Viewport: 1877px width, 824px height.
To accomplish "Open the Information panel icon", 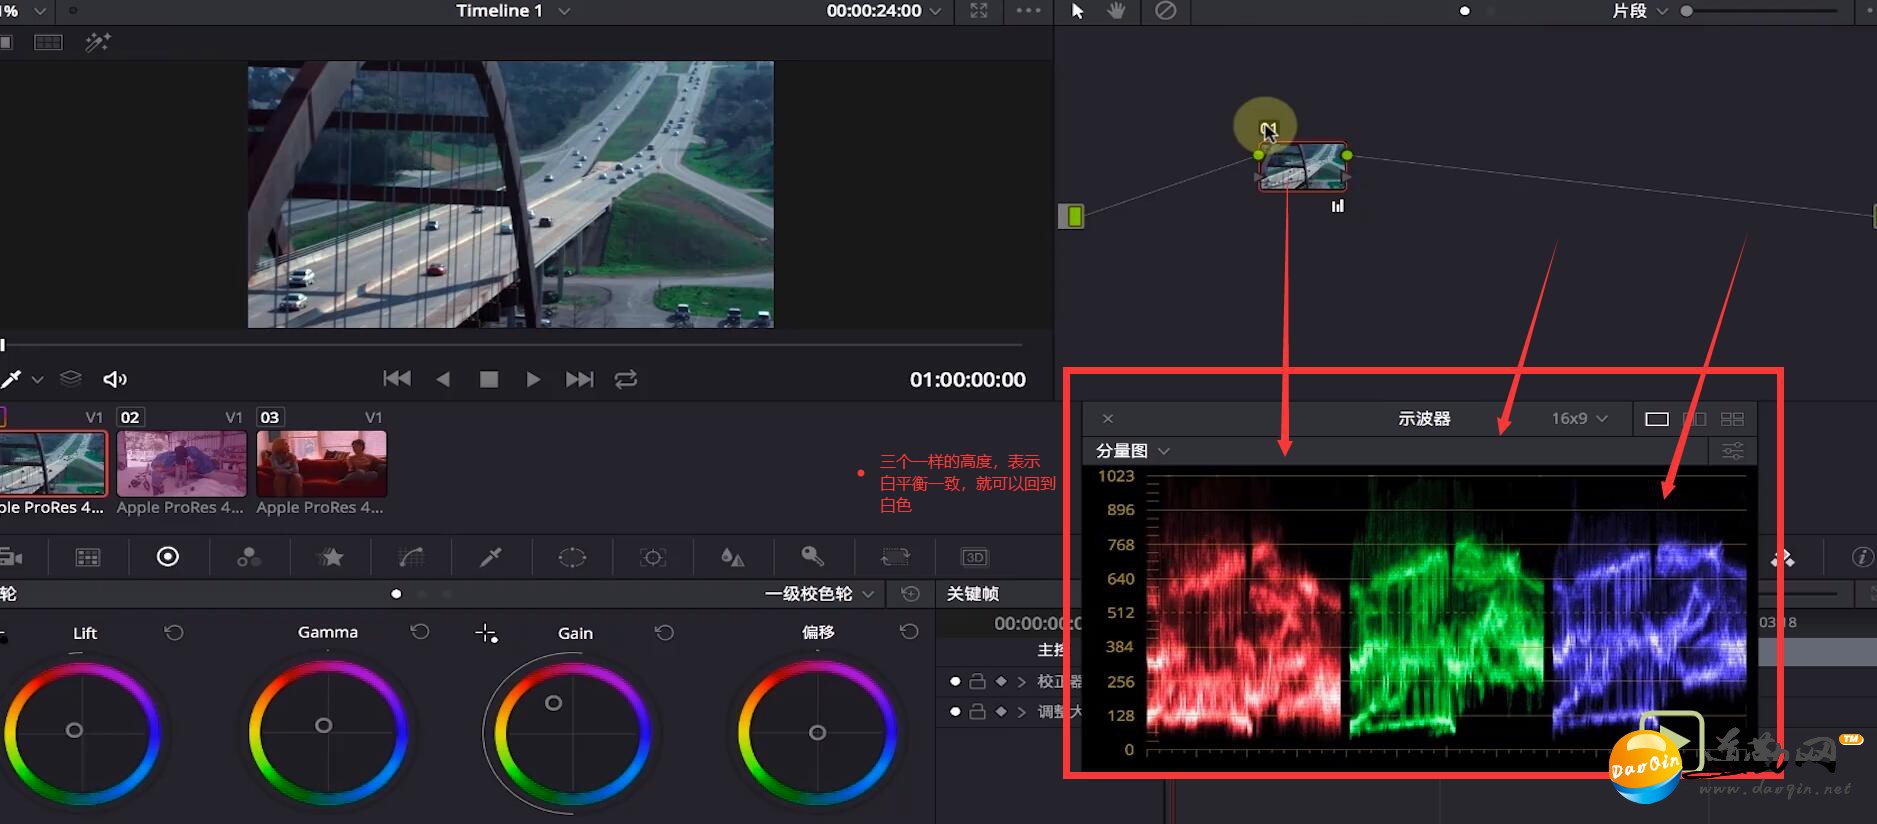I will click(1862, 557).
